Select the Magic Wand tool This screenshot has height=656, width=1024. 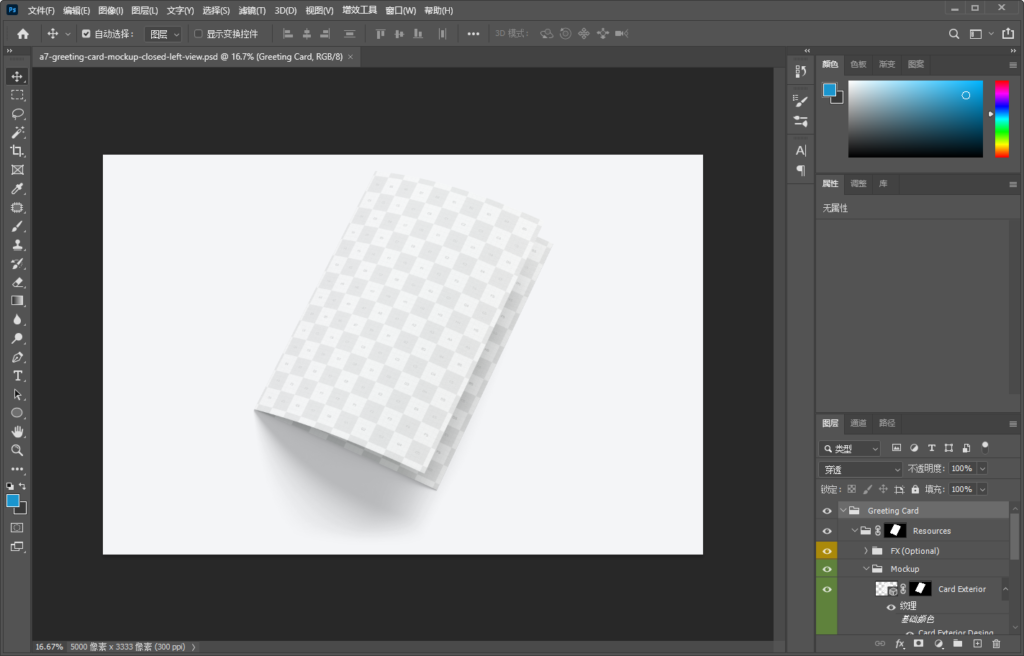[17, 133]
